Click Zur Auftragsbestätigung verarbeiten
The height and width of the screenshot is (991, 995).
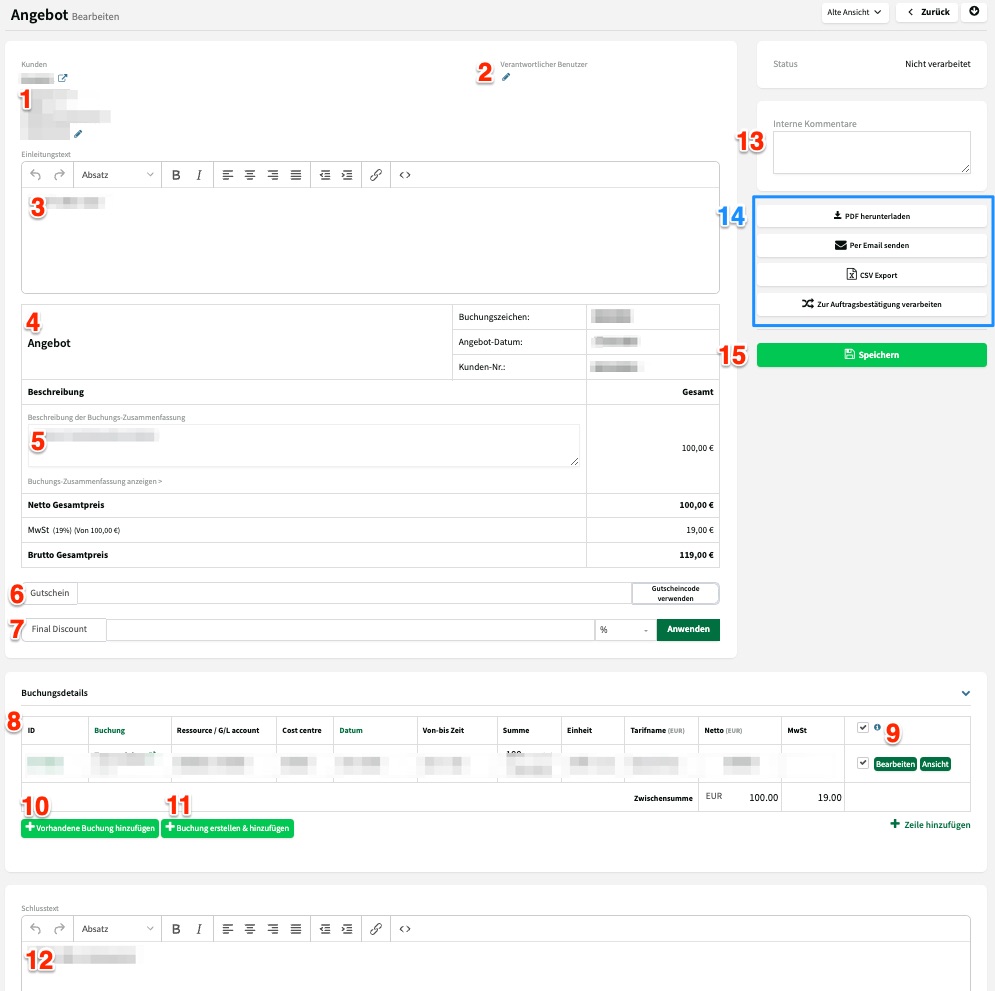click(871, 305)
